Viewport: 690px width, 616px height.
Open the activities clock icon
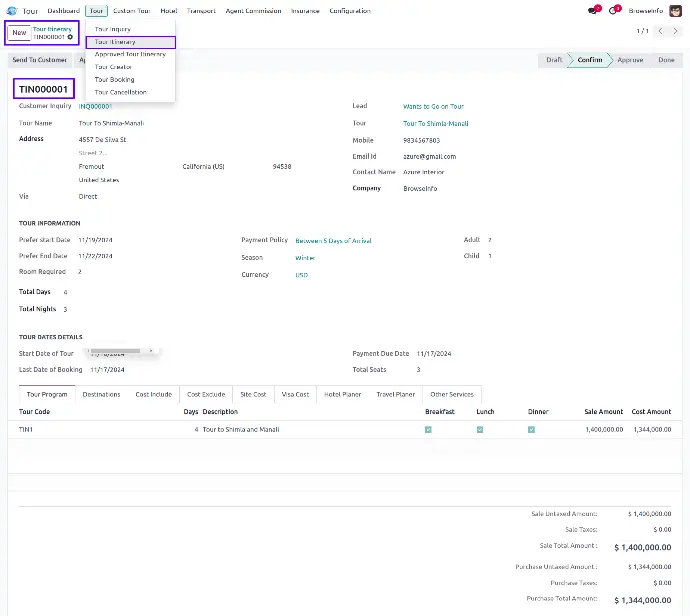614,11
